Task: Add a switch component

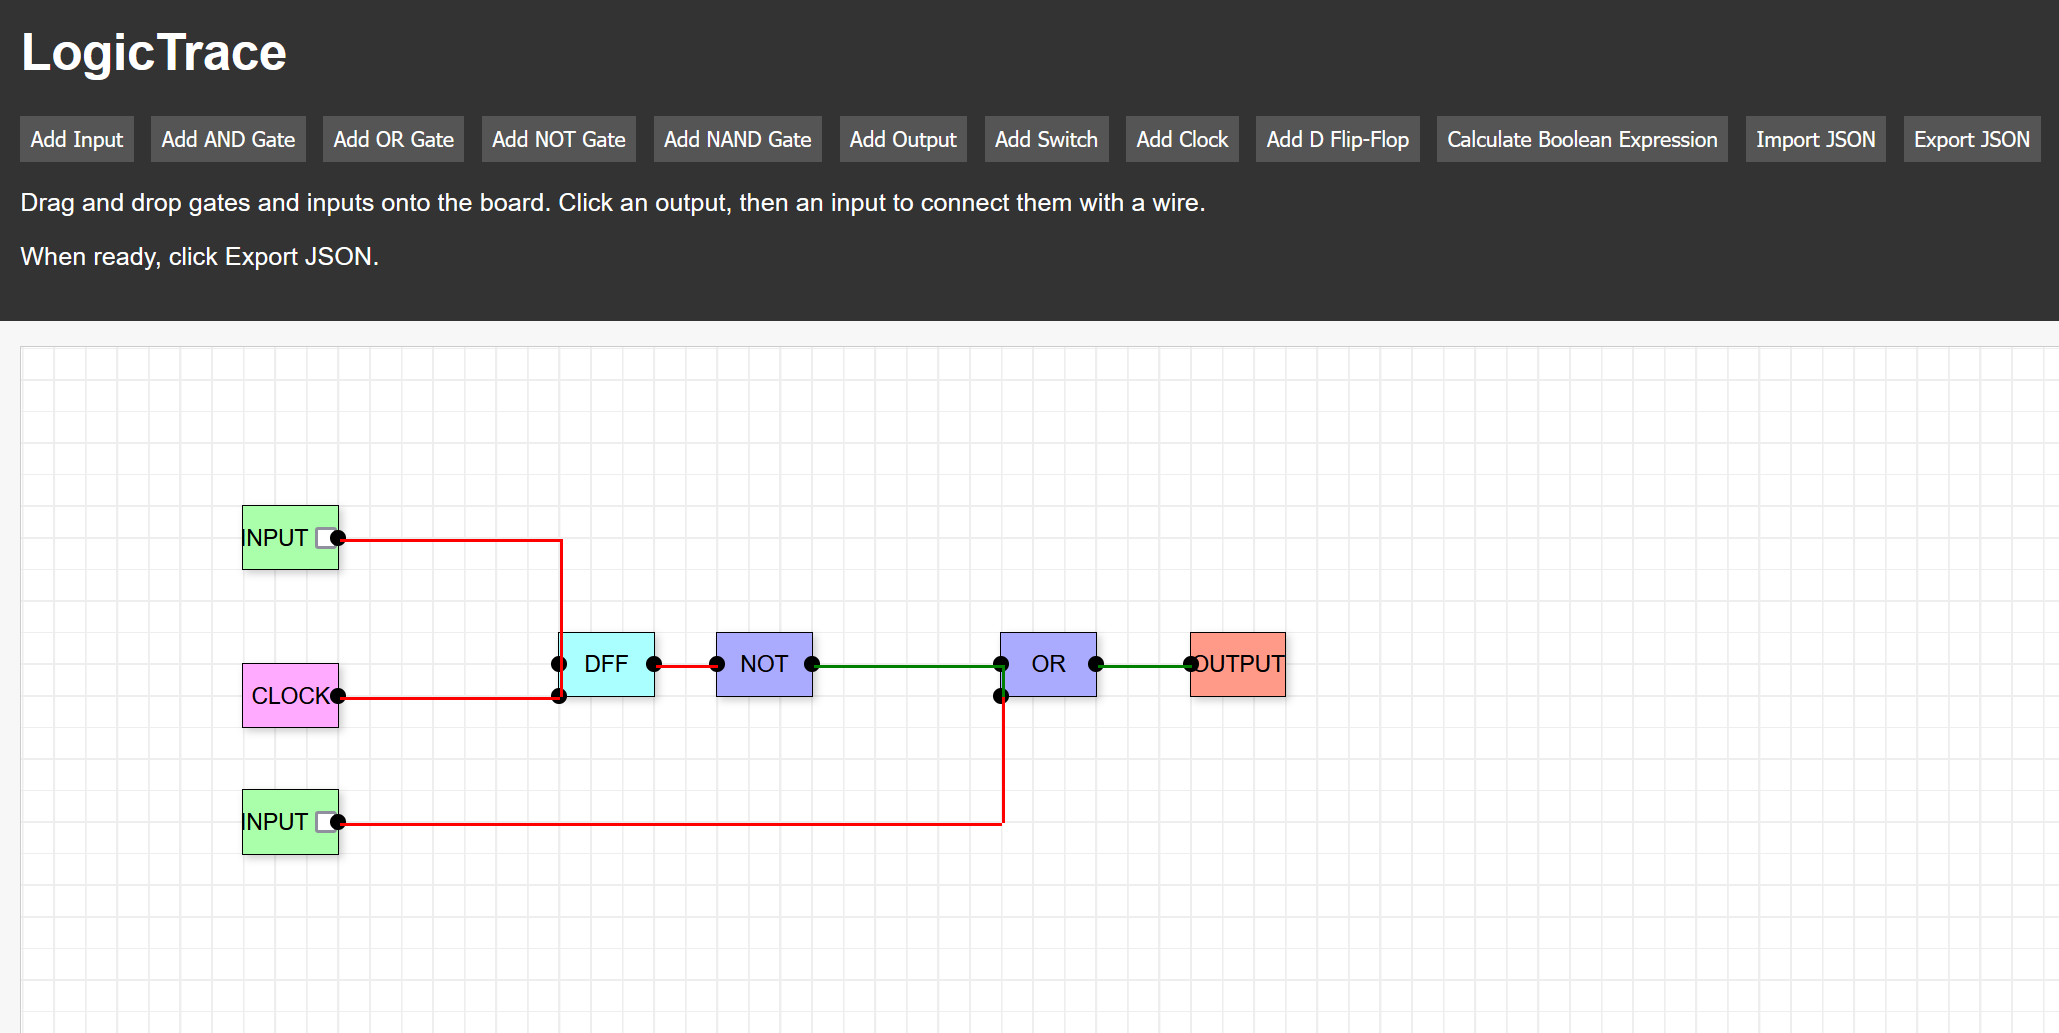Action: (1046, 139)
